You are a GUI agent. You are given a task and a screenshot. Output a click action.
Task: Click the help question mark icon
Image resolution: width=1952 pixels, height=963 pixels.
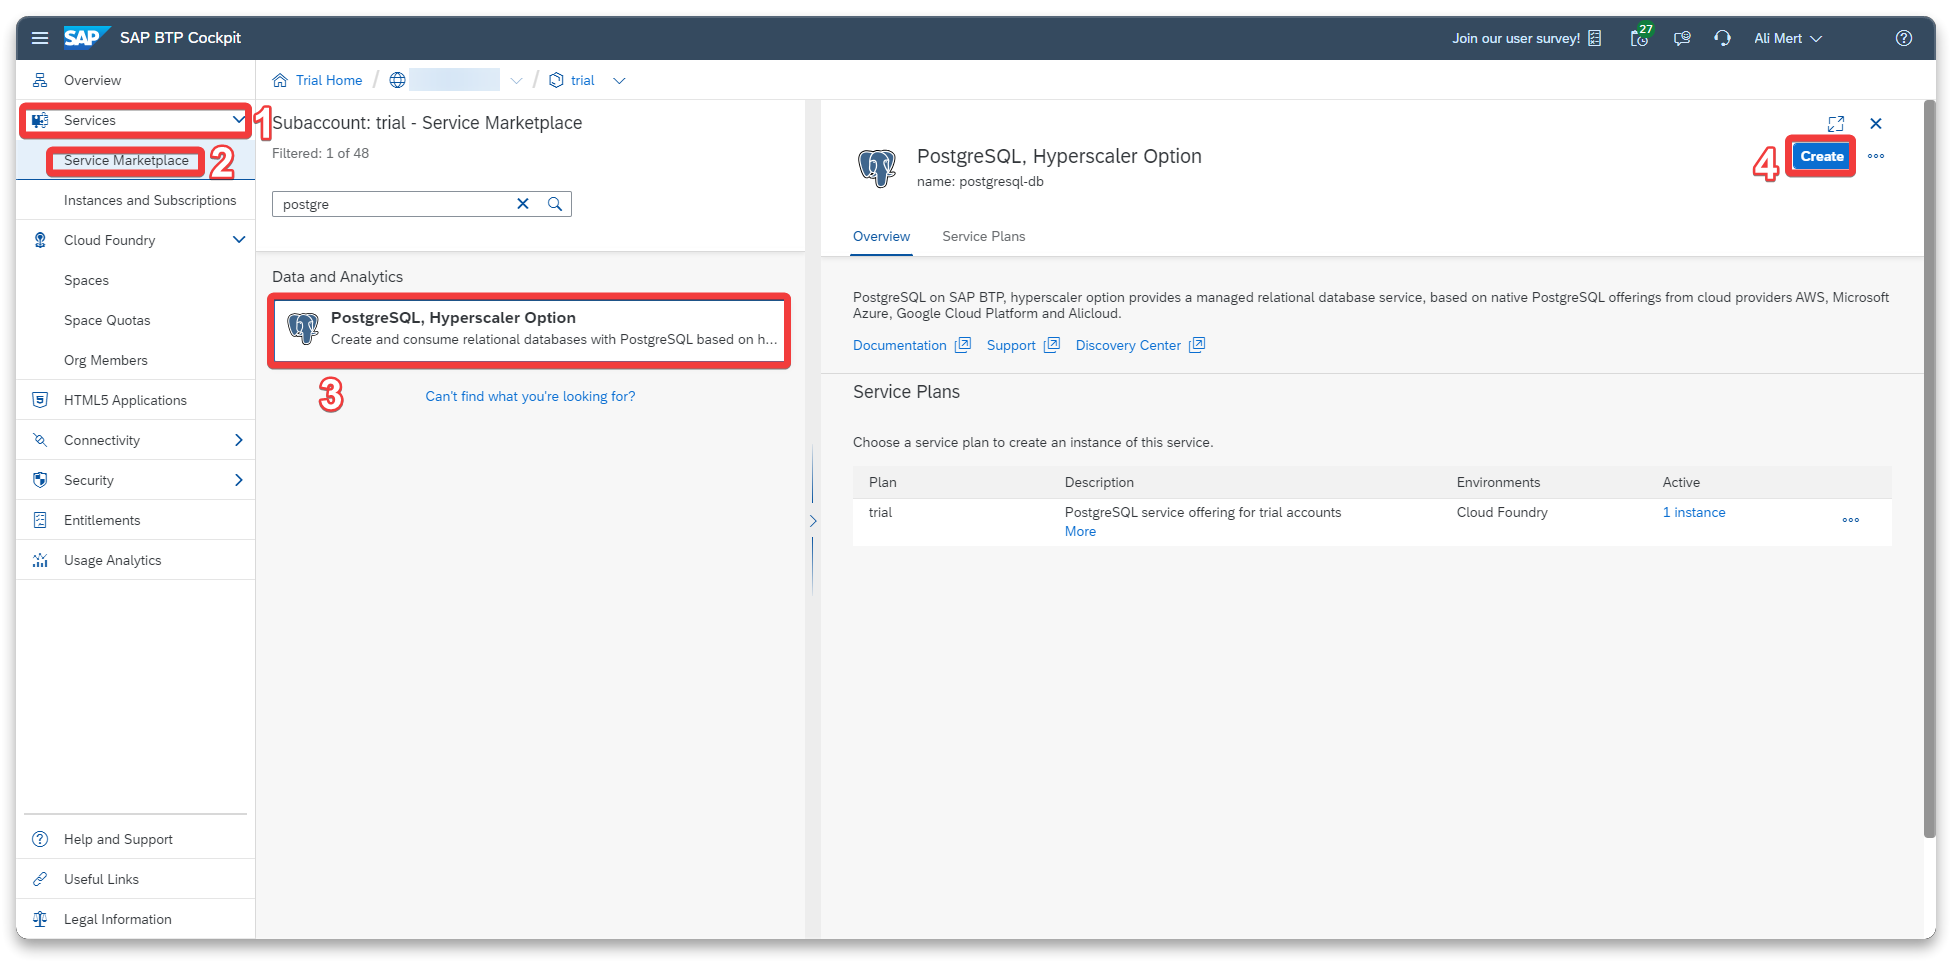tap(1903, 38)
